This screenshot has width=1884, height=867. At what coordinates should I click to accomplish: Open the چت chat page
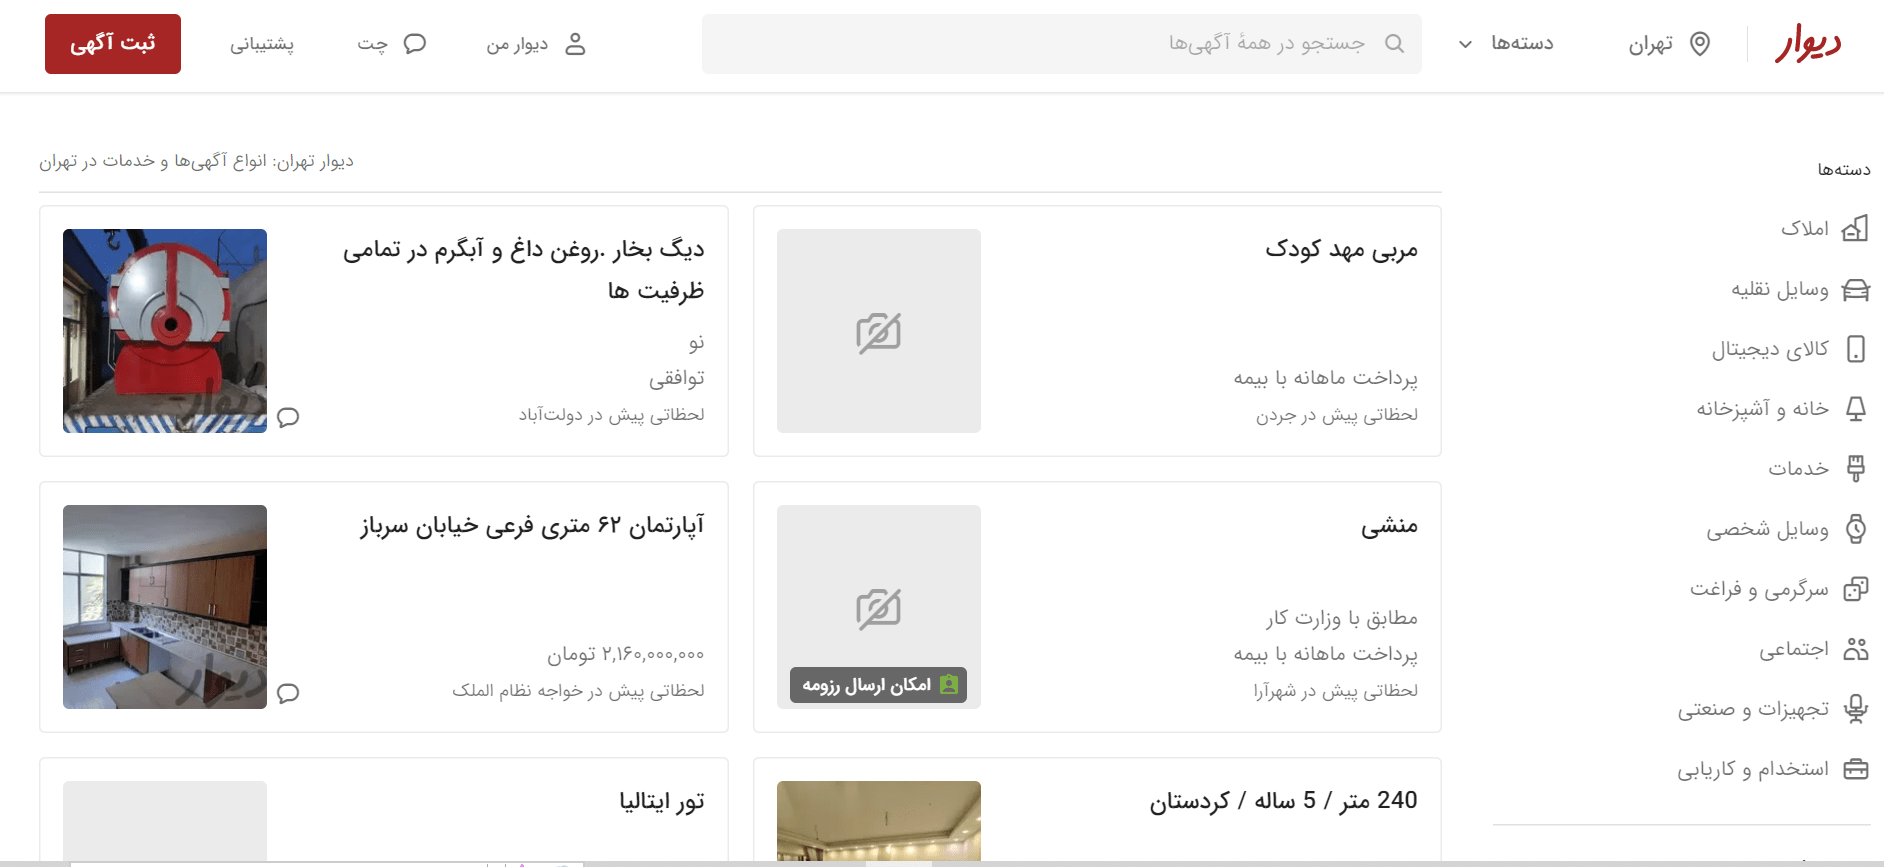[x=391, y=44]
